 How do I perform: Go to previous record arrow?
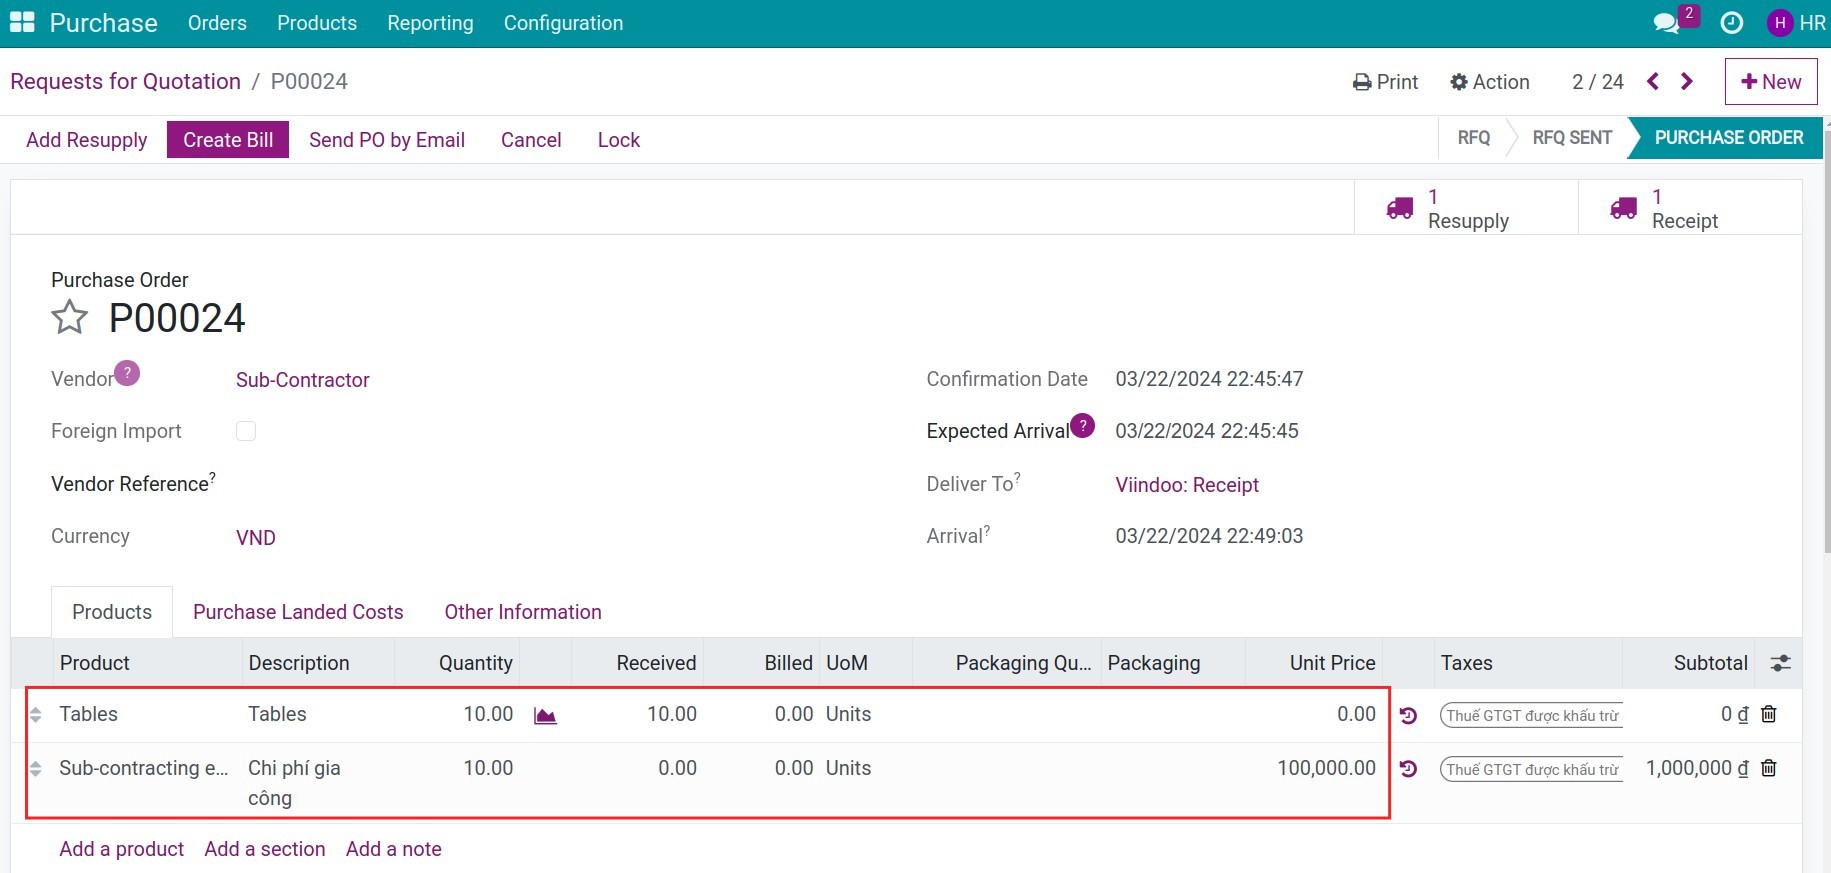(1653, 82)
